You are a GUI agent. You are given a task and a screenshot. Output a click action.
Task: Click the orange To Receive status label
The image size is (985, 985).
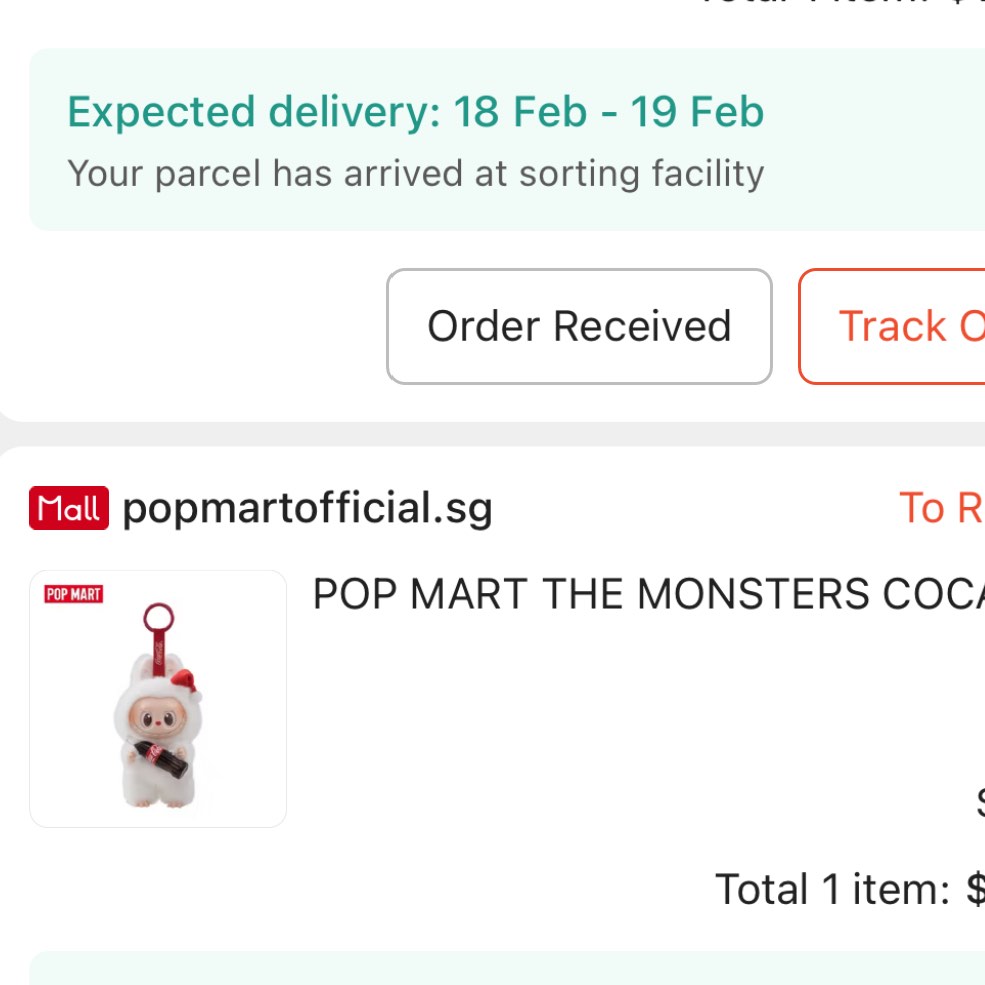[x=941, y=508]
